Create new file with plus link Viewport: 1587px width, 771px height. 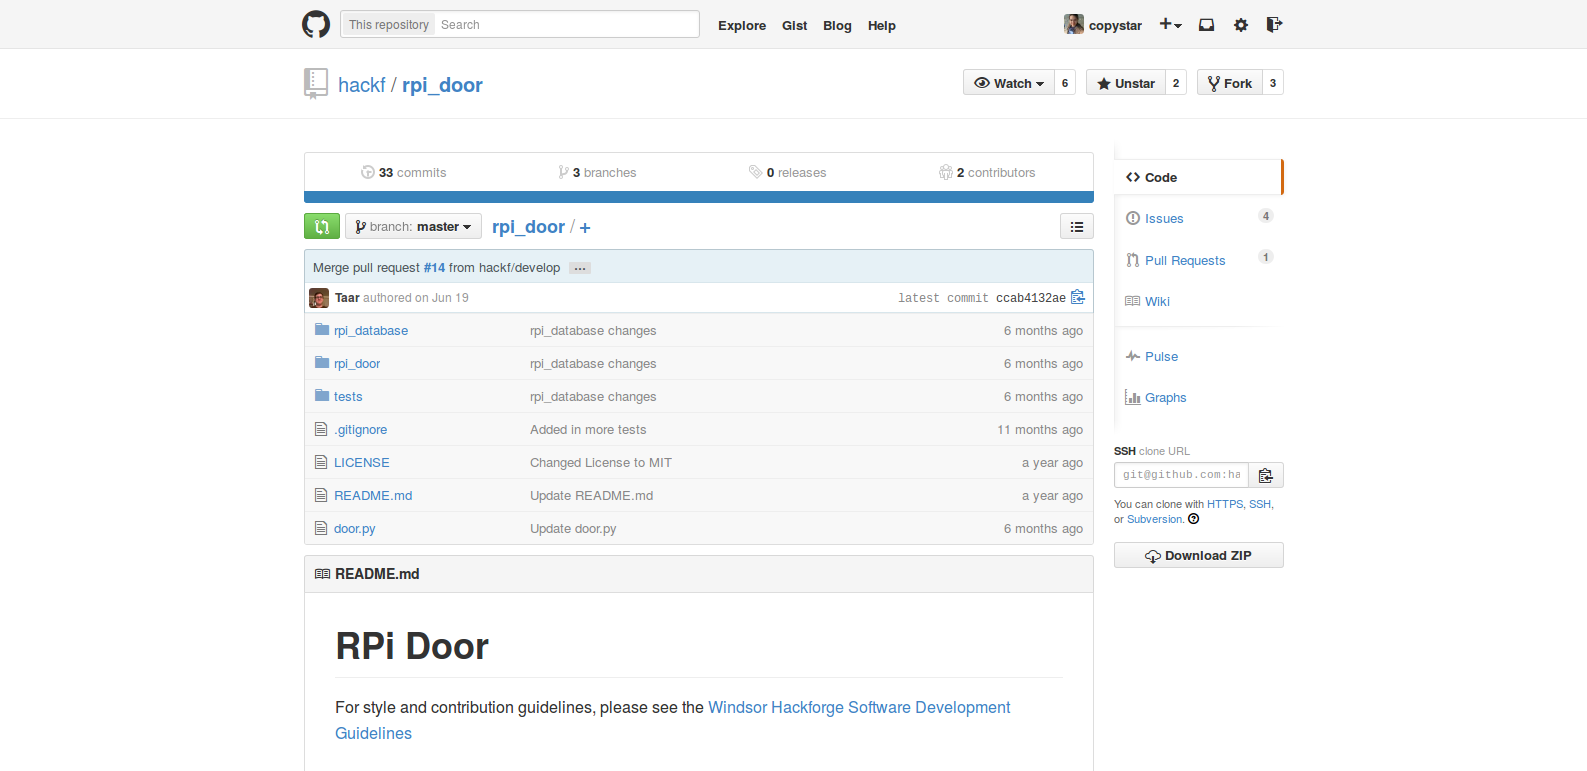point(585,228)
